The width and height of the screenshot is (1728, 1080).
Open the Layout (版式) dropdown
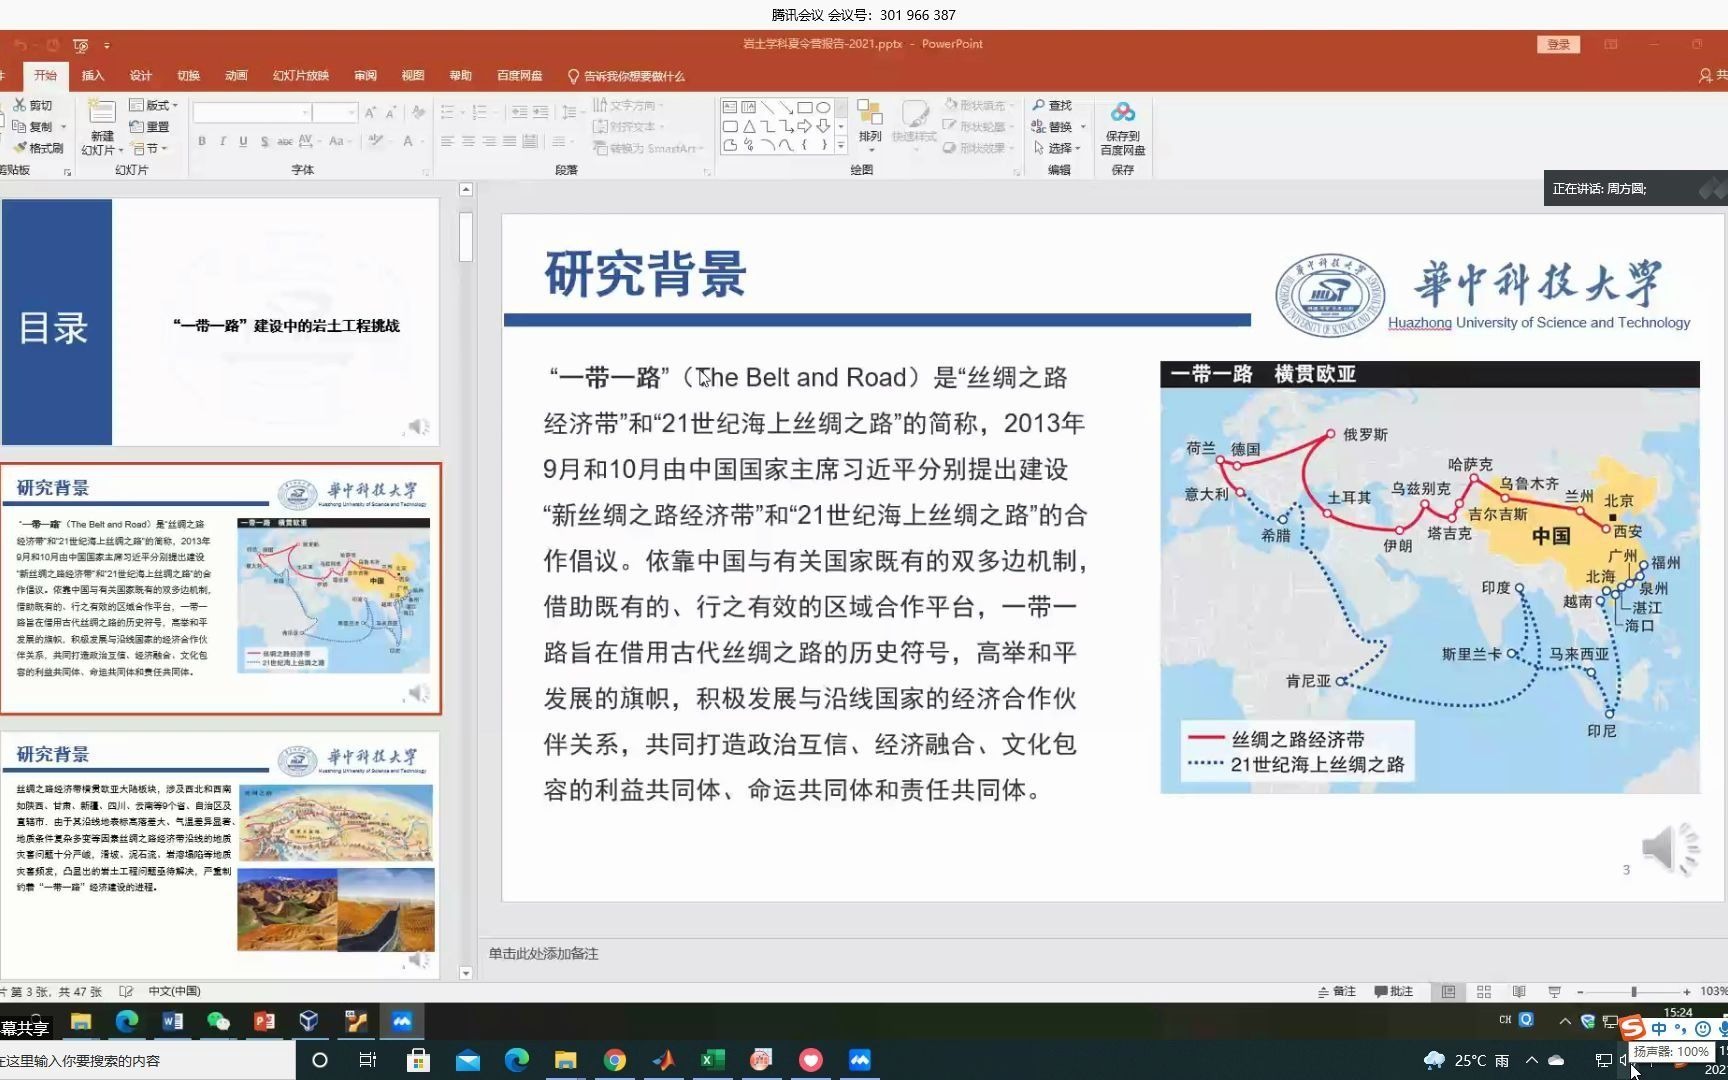tap(153, 105)
